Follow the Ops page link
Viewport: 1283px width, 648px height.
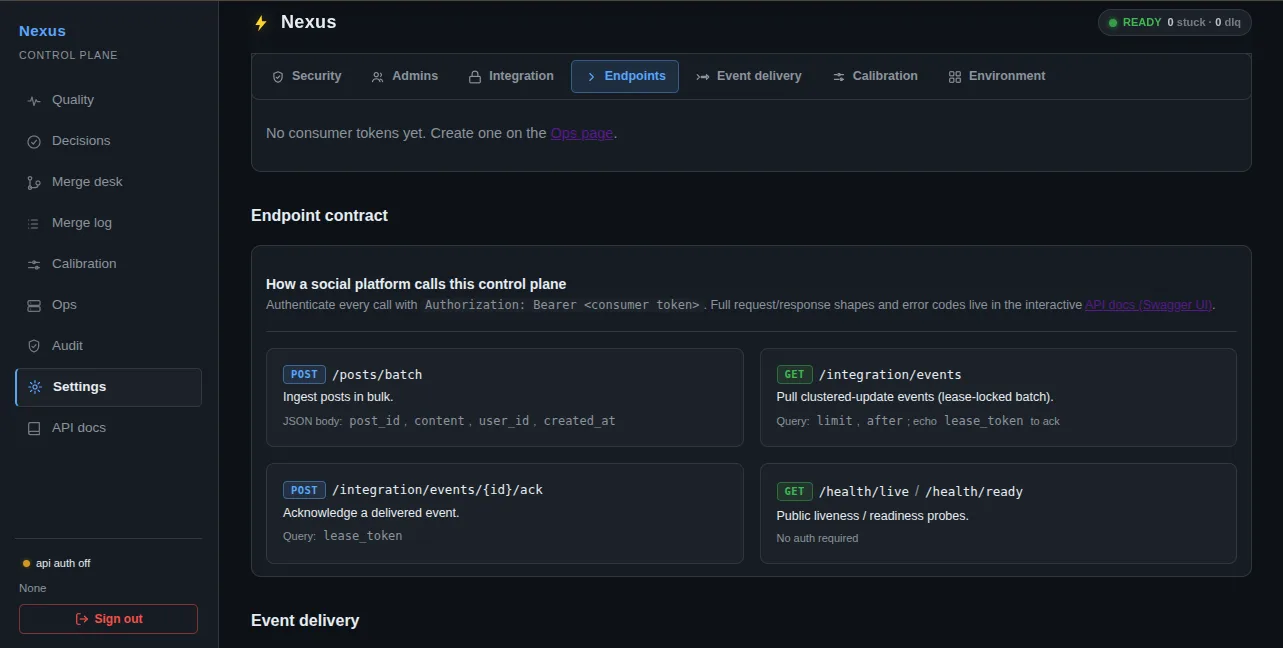[582, 133]
